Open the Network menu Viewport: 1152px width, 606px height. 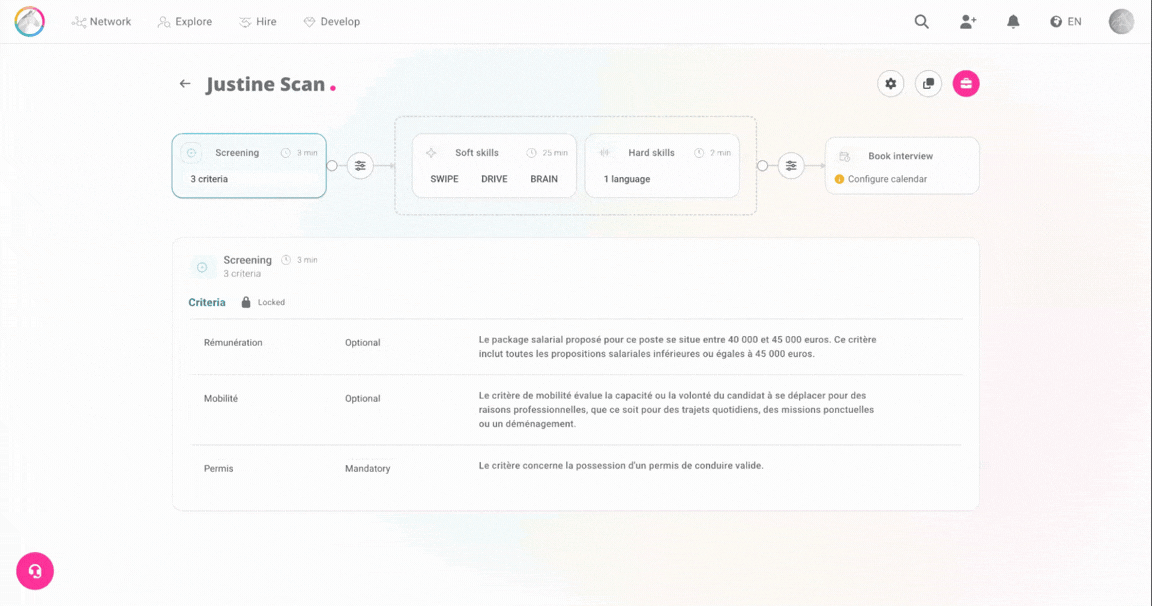click(x=102, y=22)
